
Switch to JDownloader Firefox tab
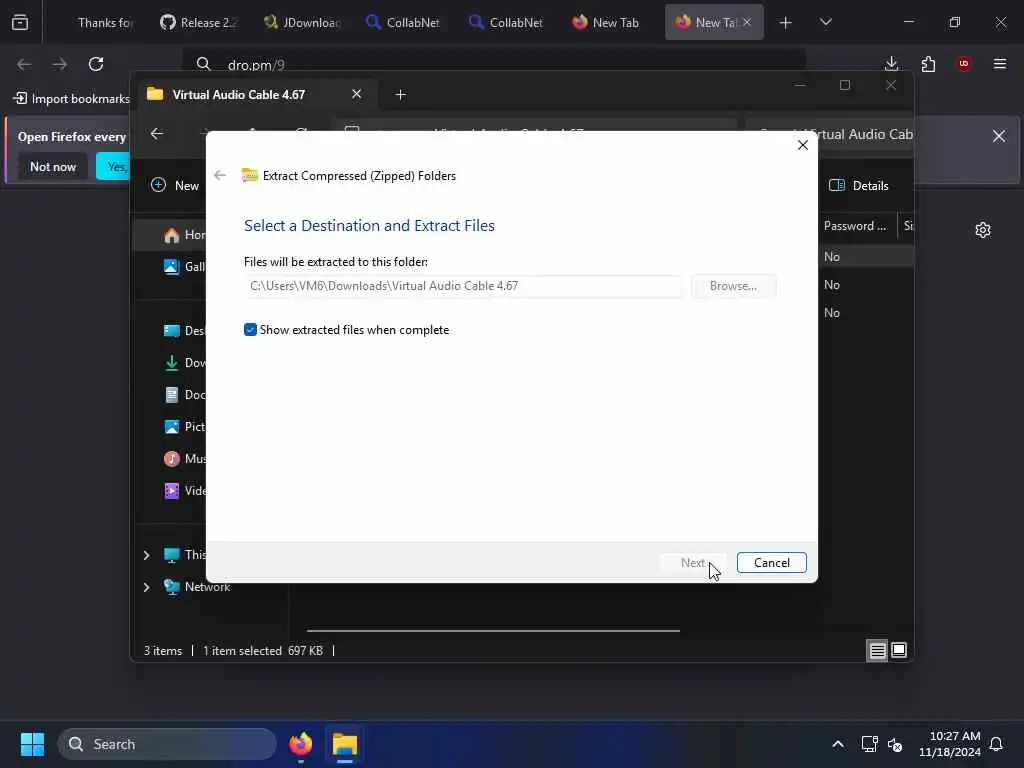click(302, 22)
